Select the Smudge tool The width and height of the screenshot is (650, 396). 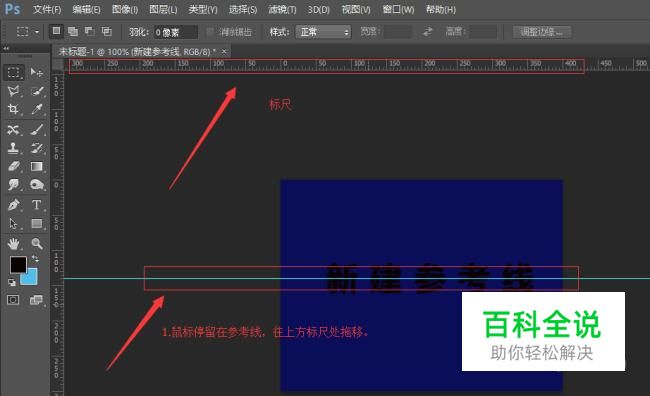coord(14,185)
